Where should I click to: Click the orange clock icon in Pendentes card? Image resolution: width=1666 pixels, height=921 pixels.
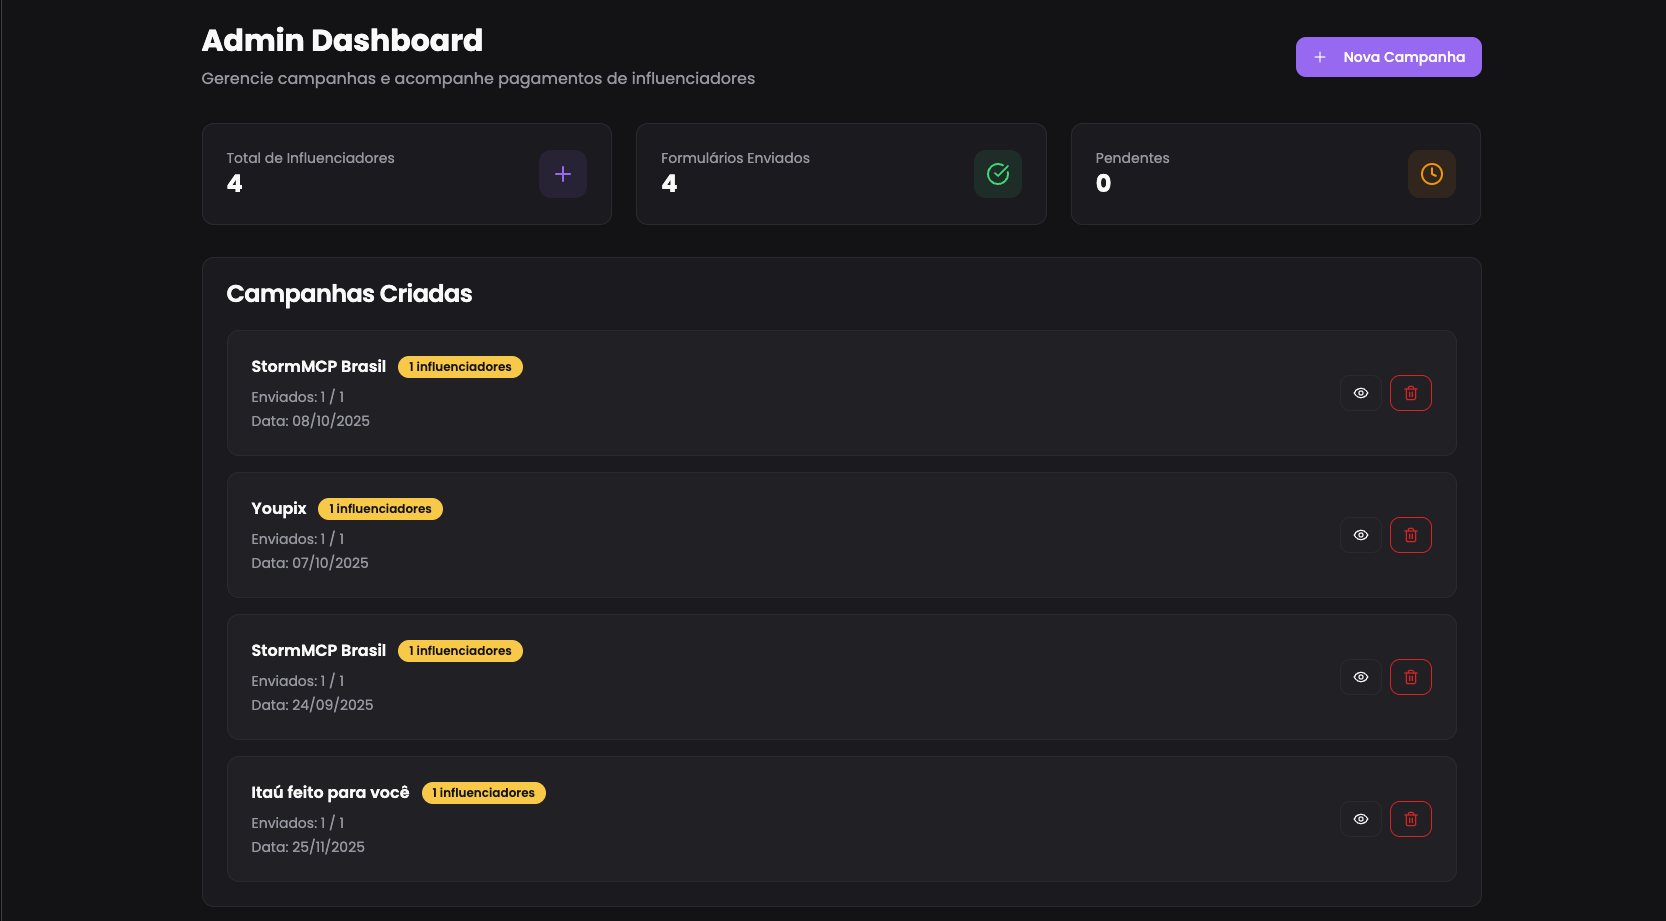tap(1432, 174)
